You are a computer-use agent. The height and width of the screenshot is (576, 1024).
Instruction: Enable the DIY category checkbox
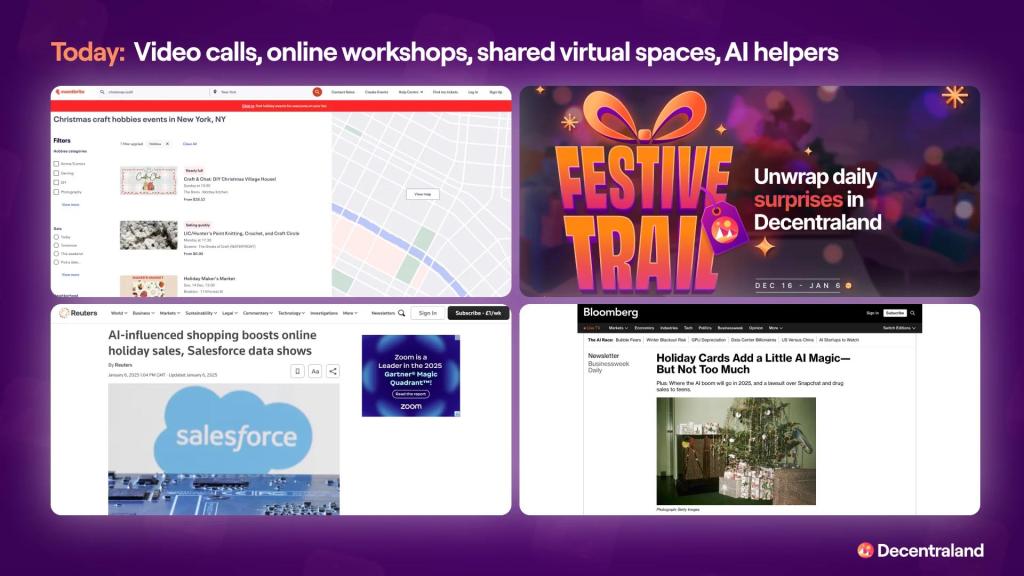pos(56,183)
